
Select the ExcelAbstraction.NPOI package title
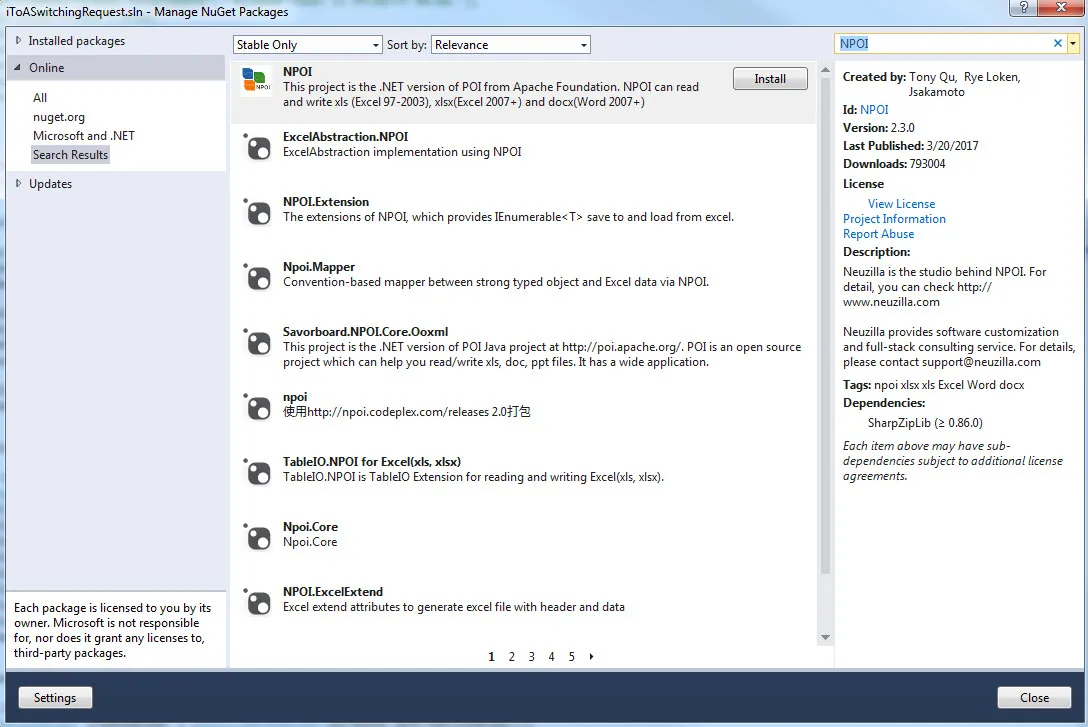[346, 137]
